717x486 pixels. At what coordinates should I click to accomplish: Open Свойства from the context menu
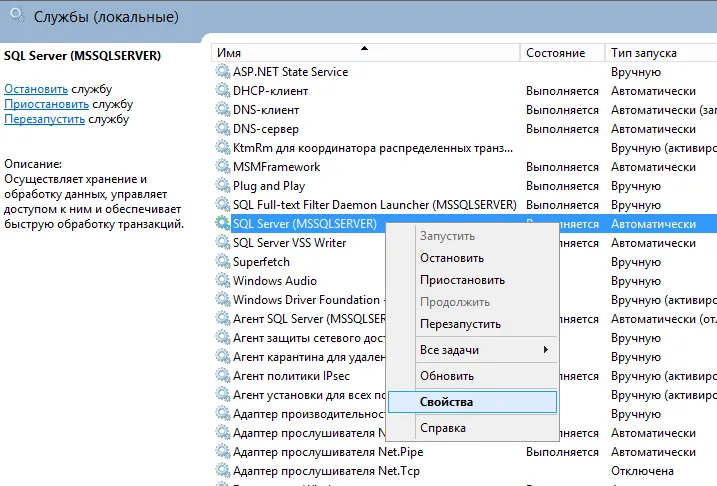pyautogui.click(x=472, y=402)
